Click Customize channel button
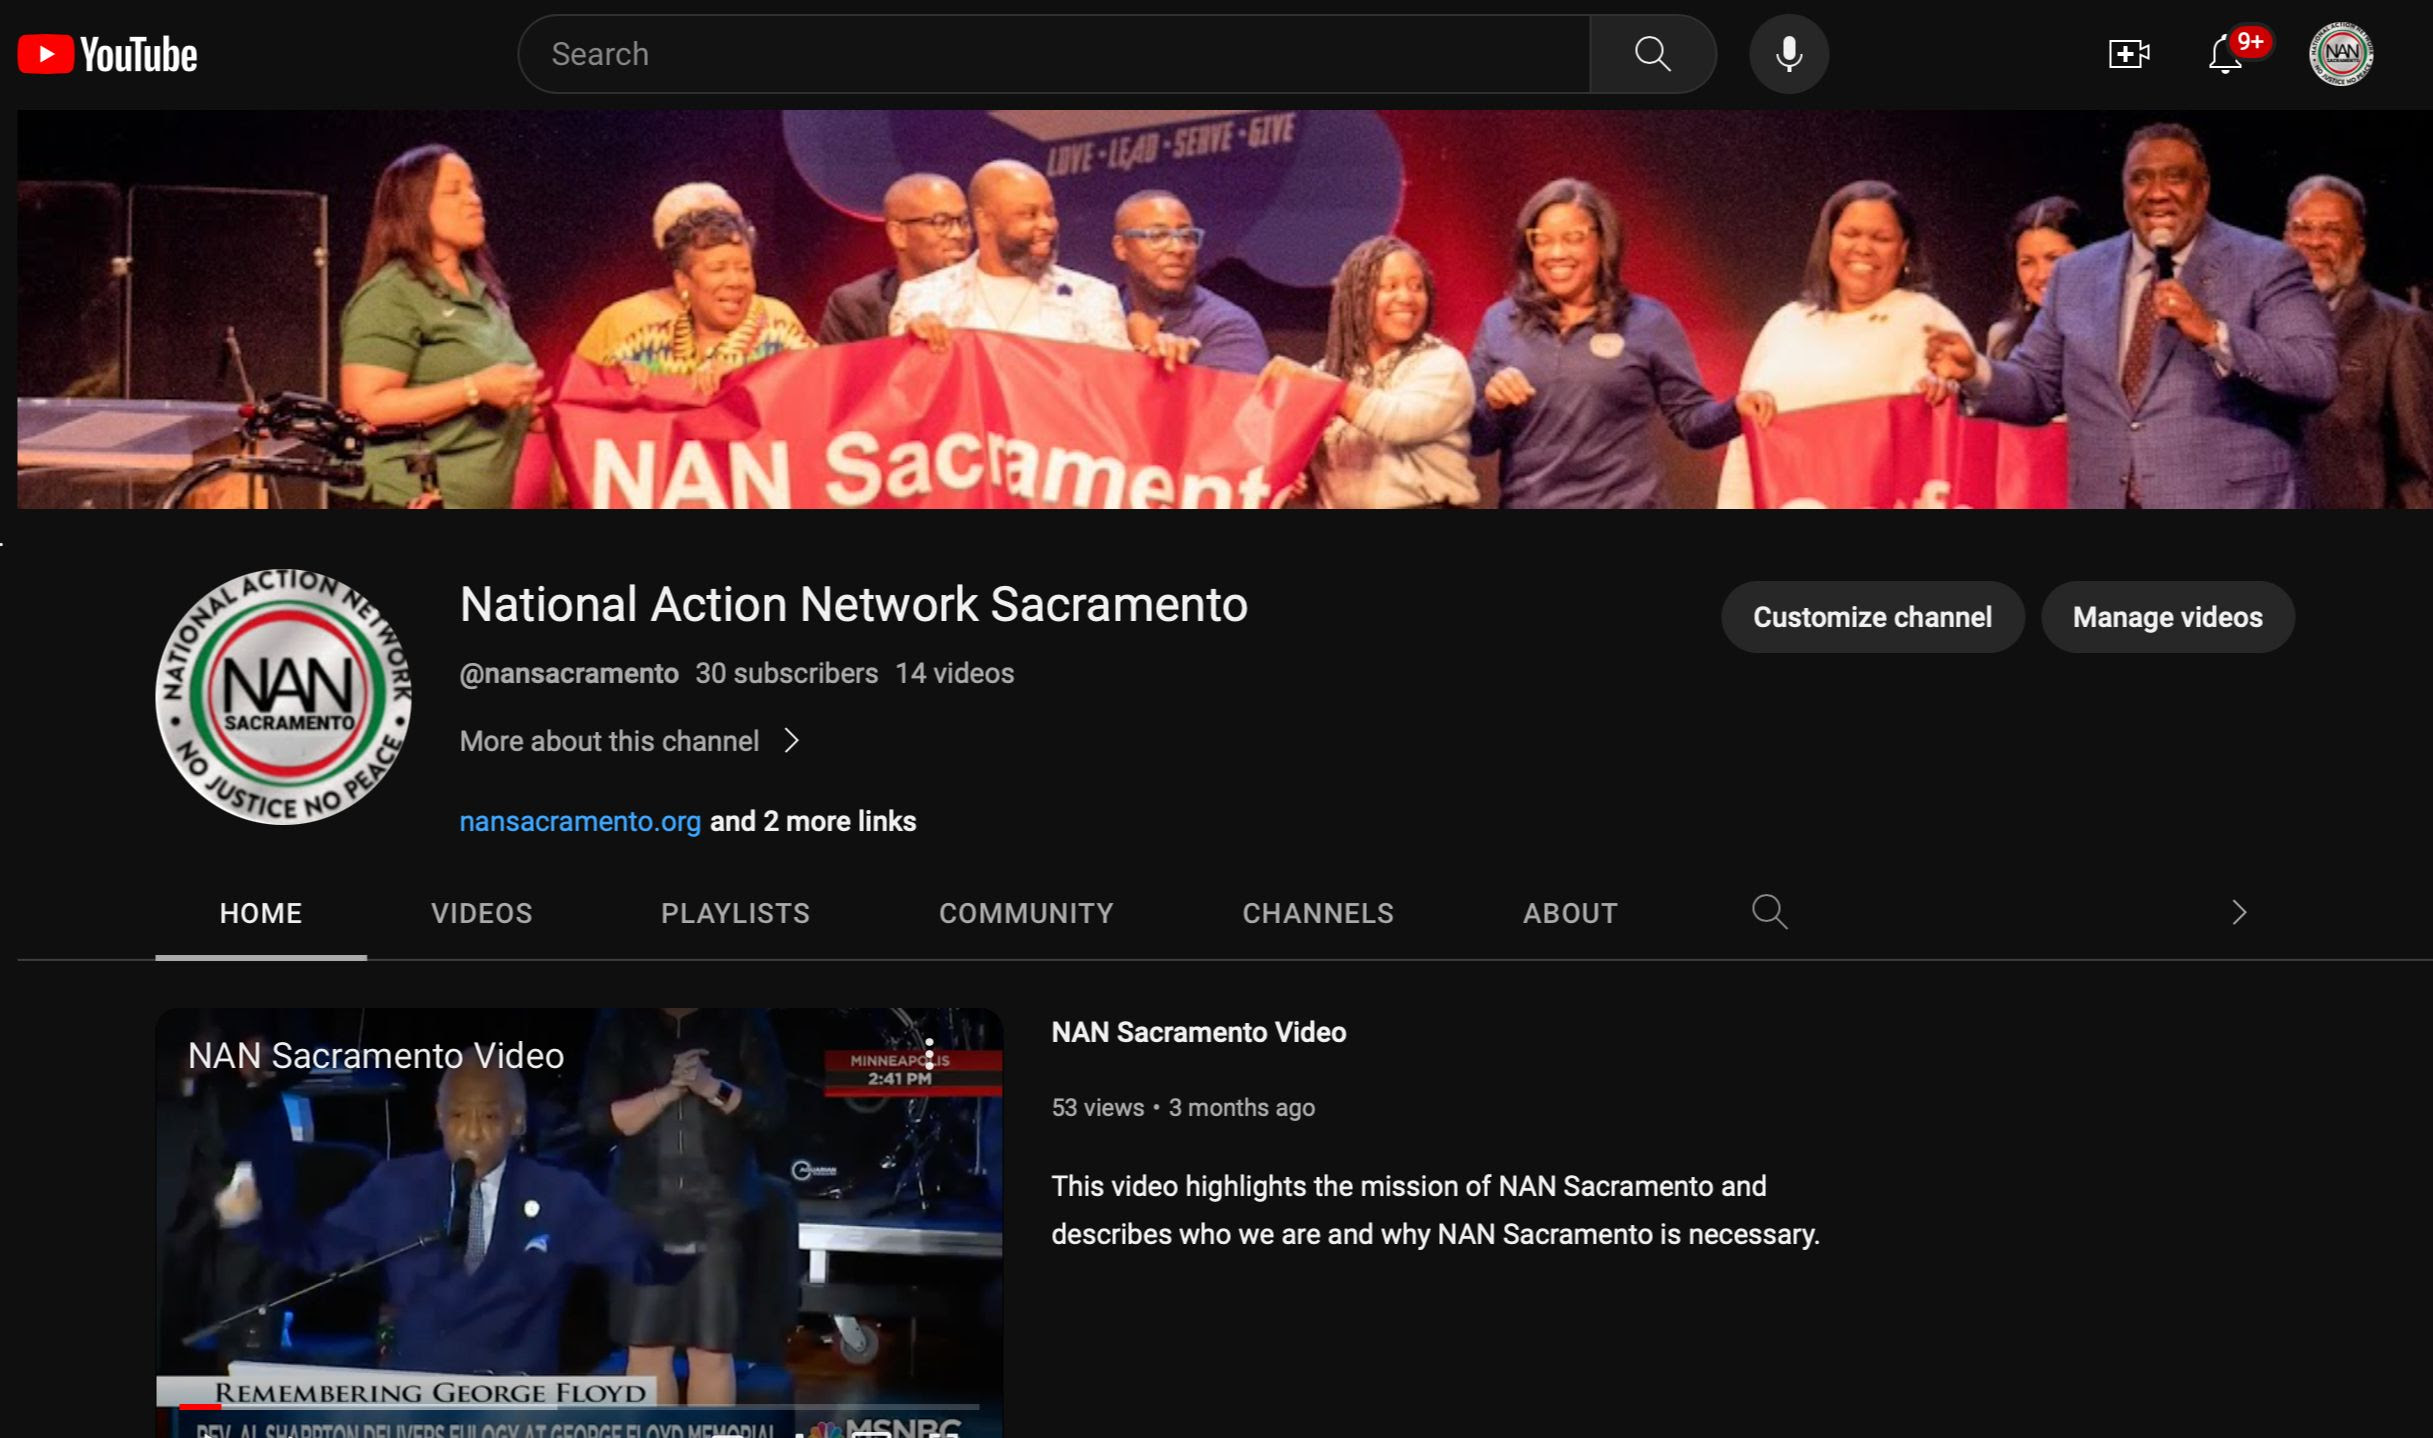2433x1438 pixels. [x=1872, y=617]
